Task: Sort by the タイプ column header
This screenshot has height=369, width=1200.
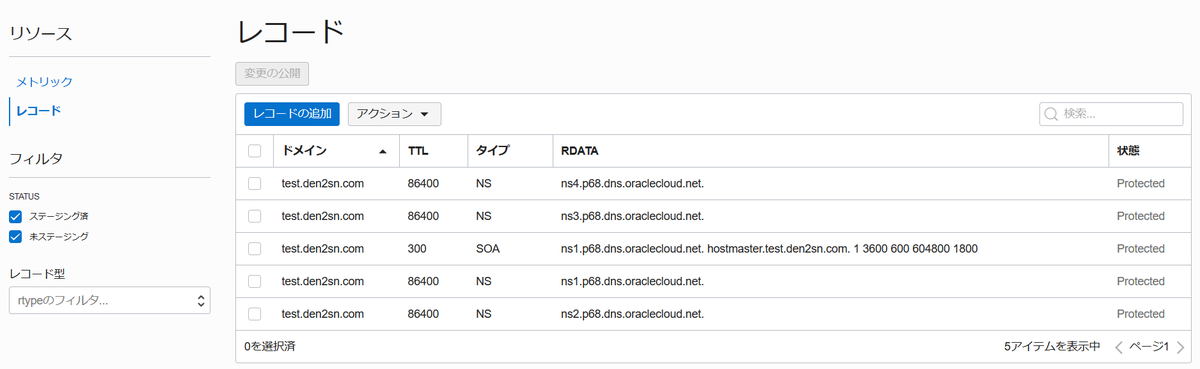Action: click(492, 151)
